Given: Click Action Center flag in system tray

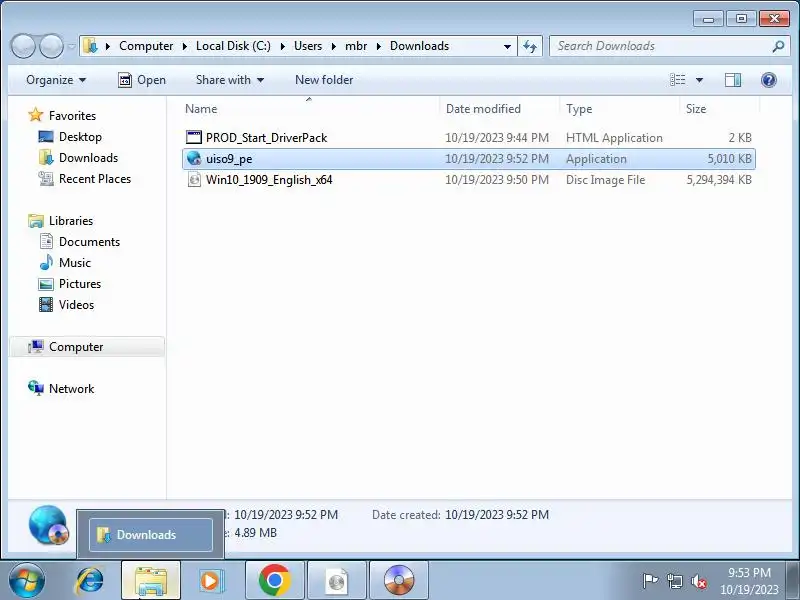Looking at the screenshot, I should click(650, 581).
